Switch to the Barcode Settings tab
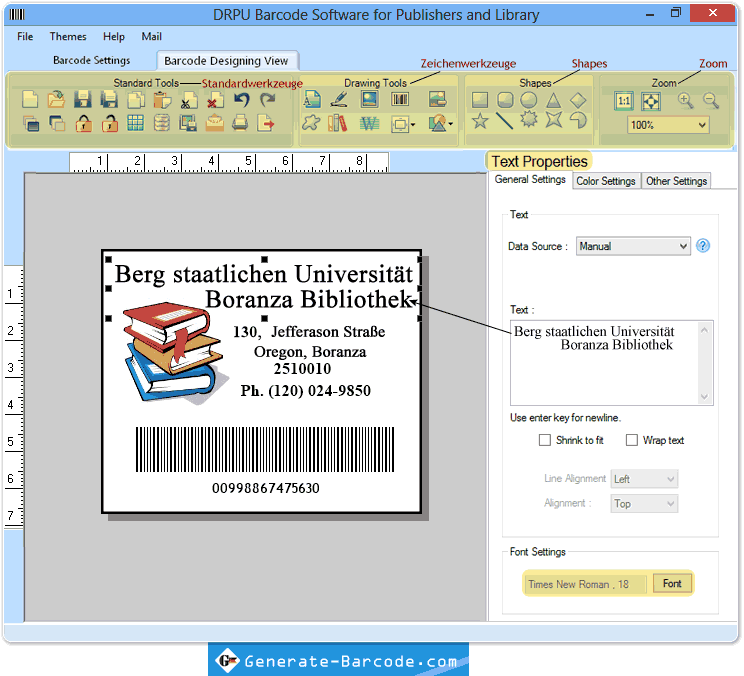 [92, 60]
